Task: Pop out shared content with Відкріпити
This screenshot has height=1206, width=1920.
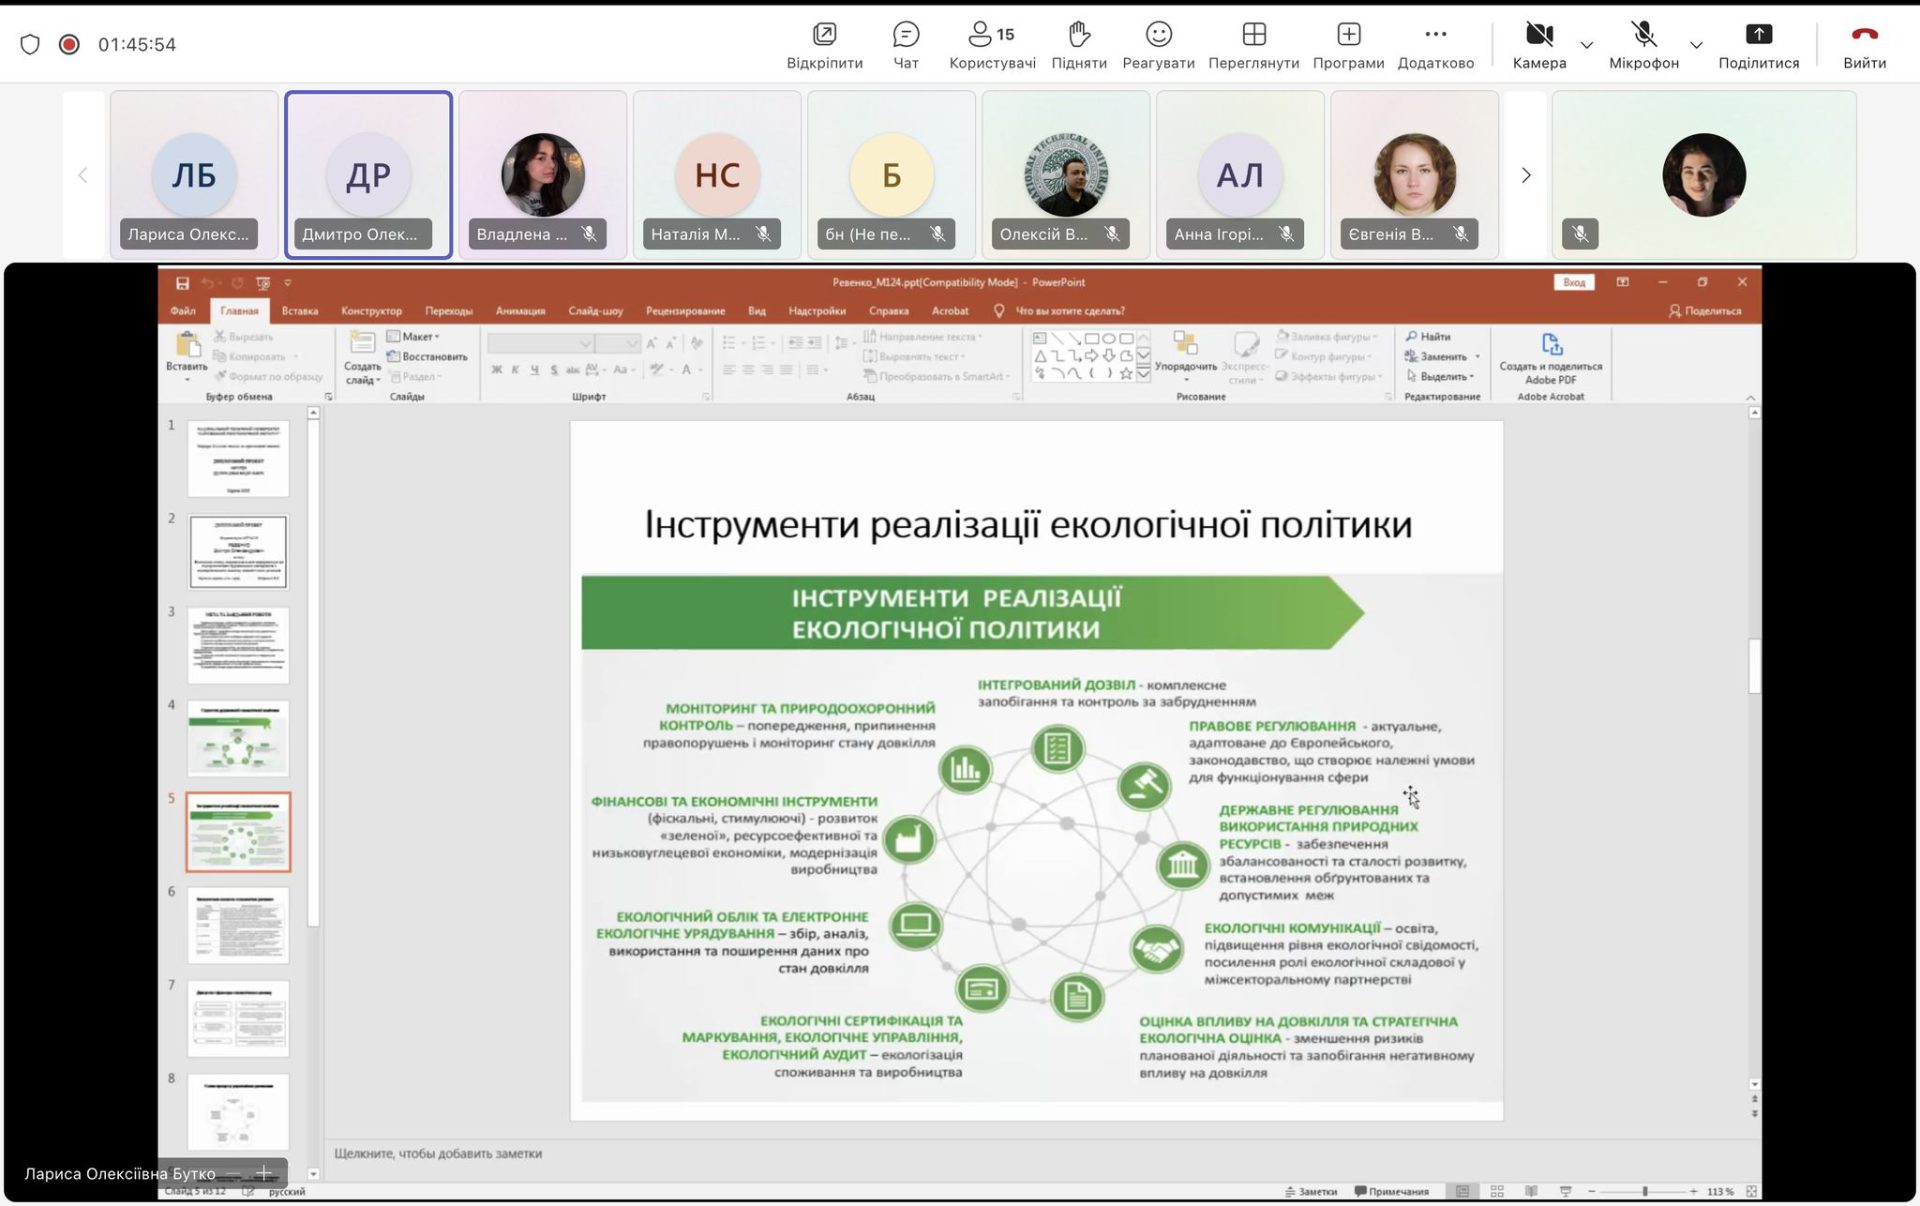Action: (x=824, y=45)
